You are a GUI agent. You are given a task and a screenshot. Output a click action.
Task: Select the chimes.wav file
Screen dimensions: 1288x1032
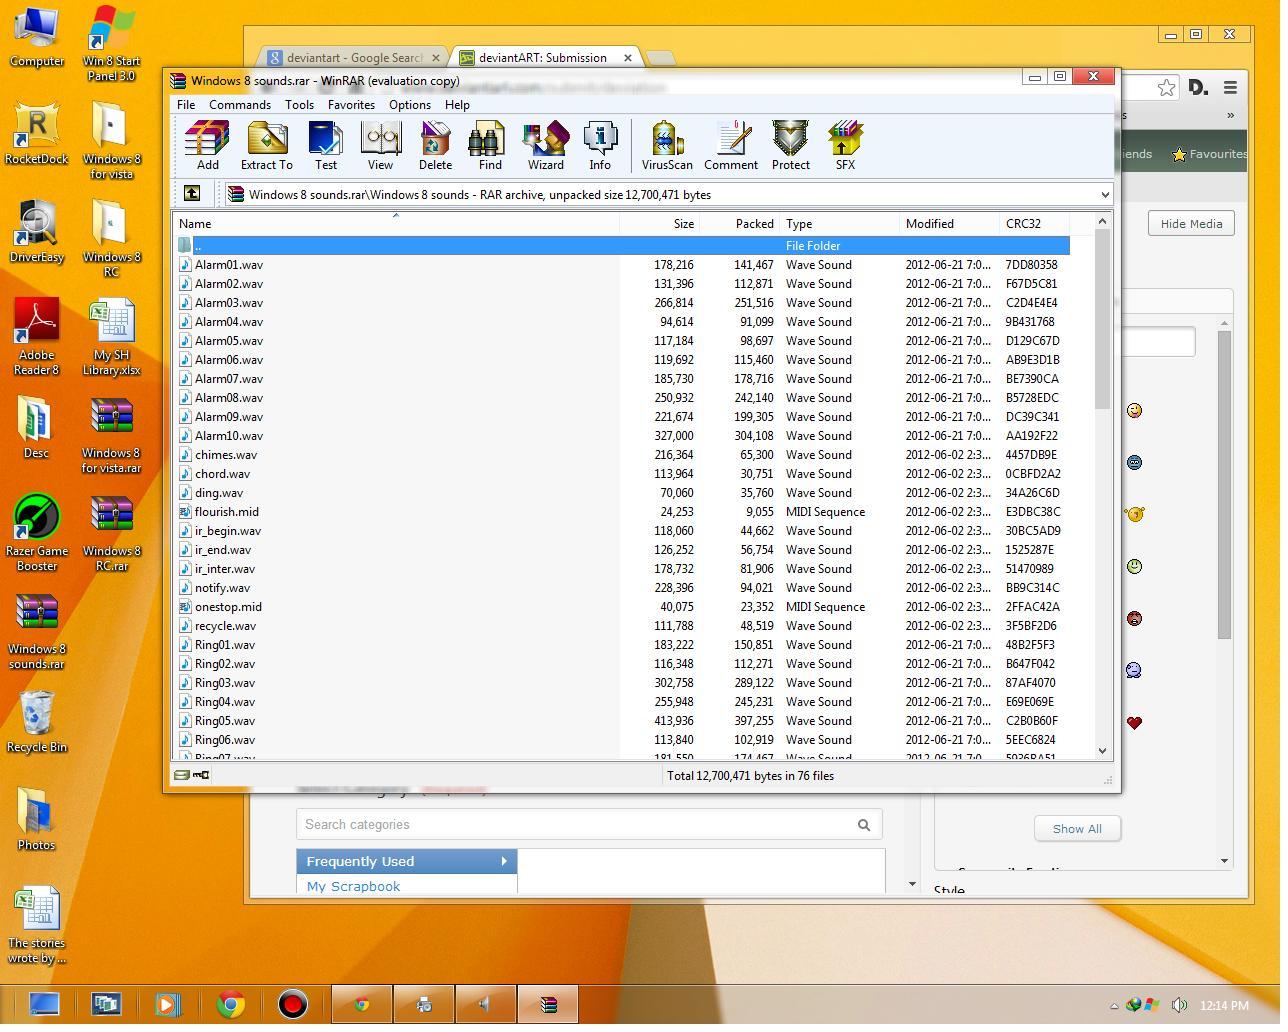622,455
